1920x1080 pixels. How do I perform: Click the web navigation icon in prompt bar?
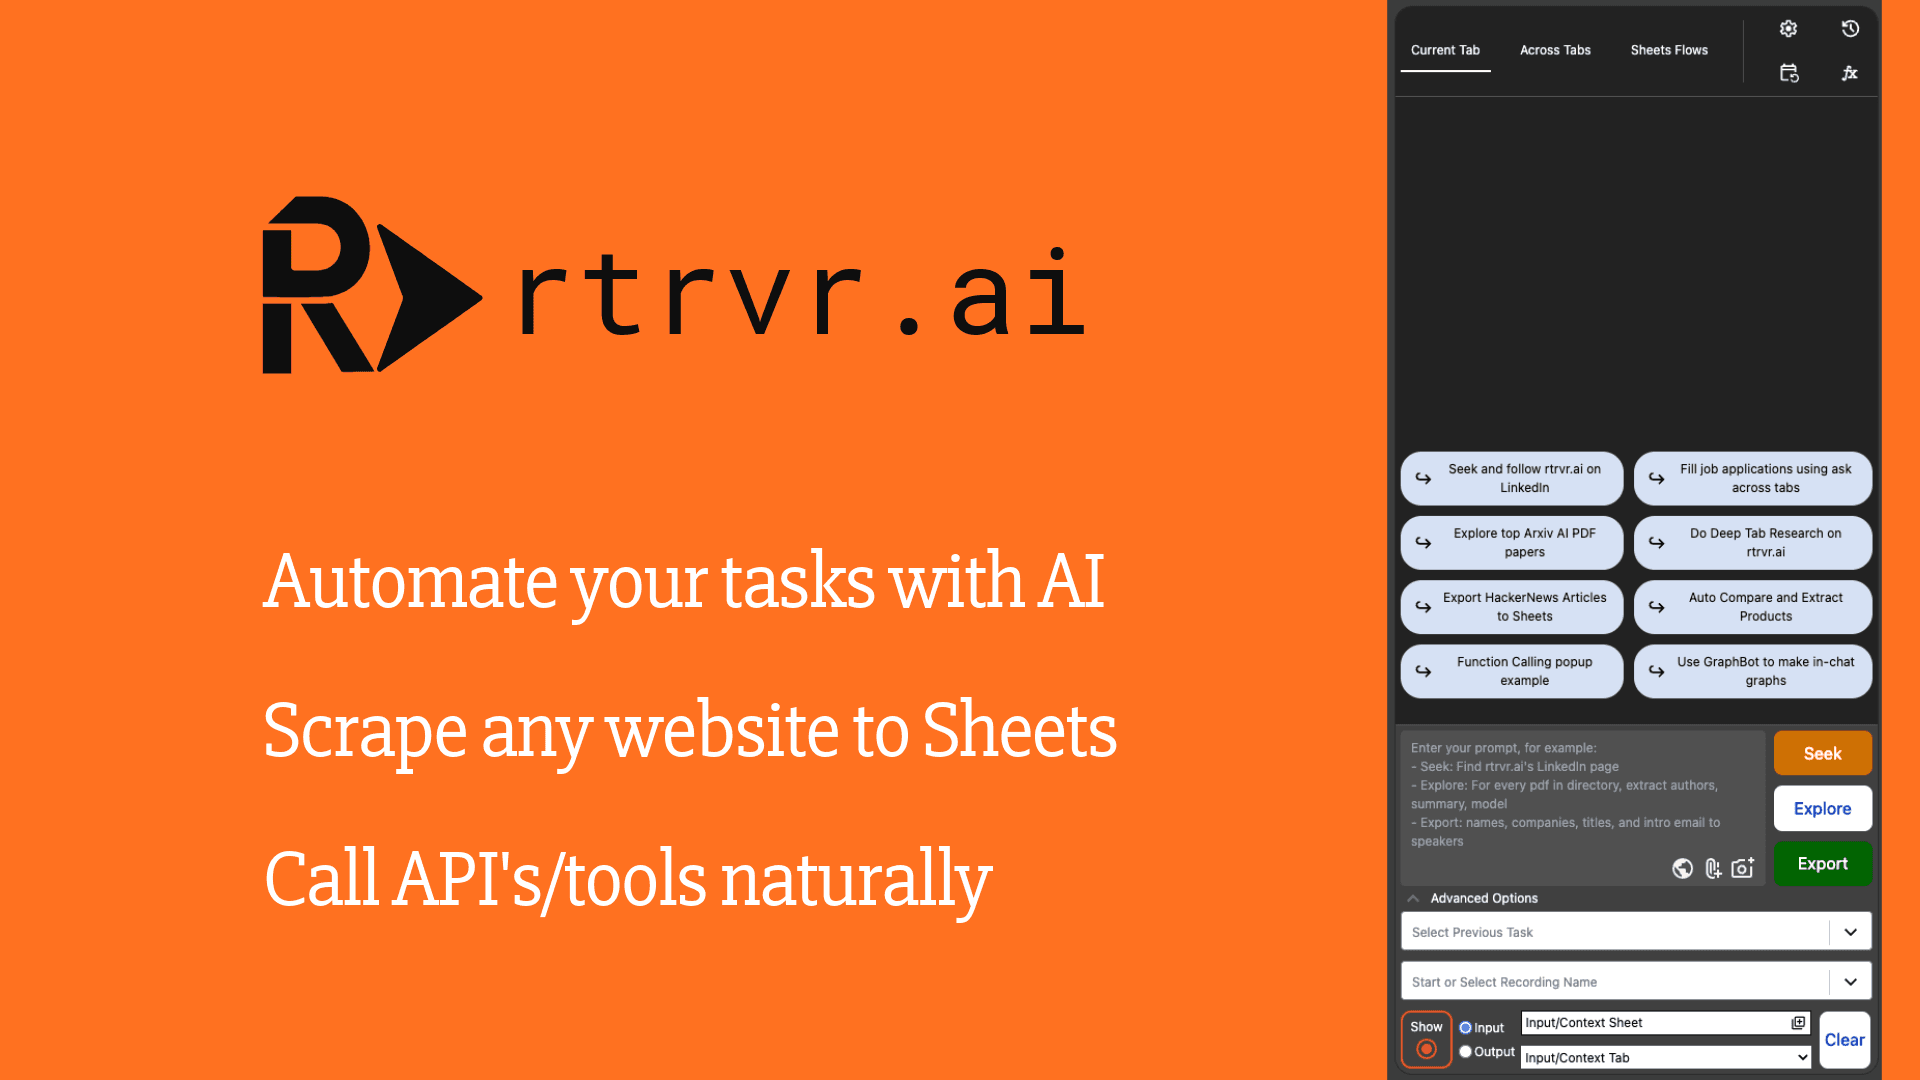(x=1683, y=868)
